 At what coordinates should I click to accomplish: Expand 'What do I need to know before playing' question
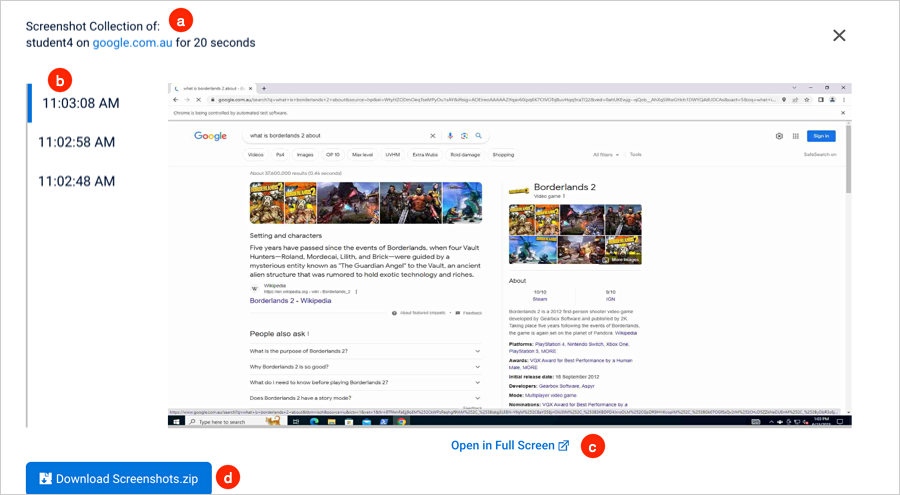365,382
